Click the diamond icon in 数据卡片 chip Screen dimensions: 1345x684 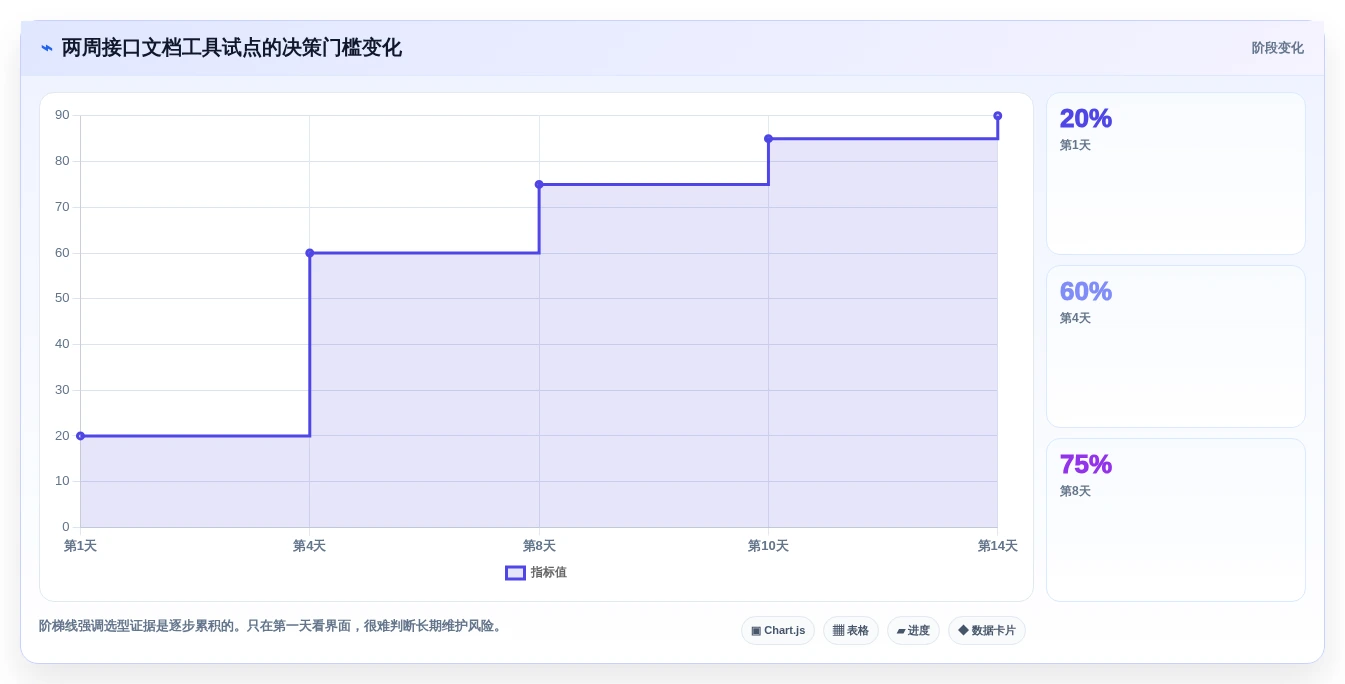click(963, 631)
